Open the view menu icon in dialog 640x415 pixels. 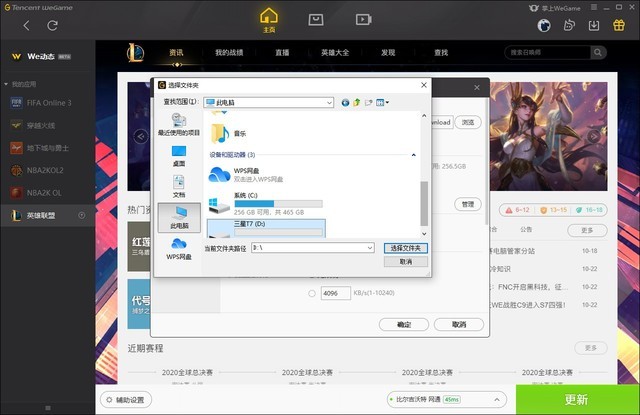(x=382, y=102)
